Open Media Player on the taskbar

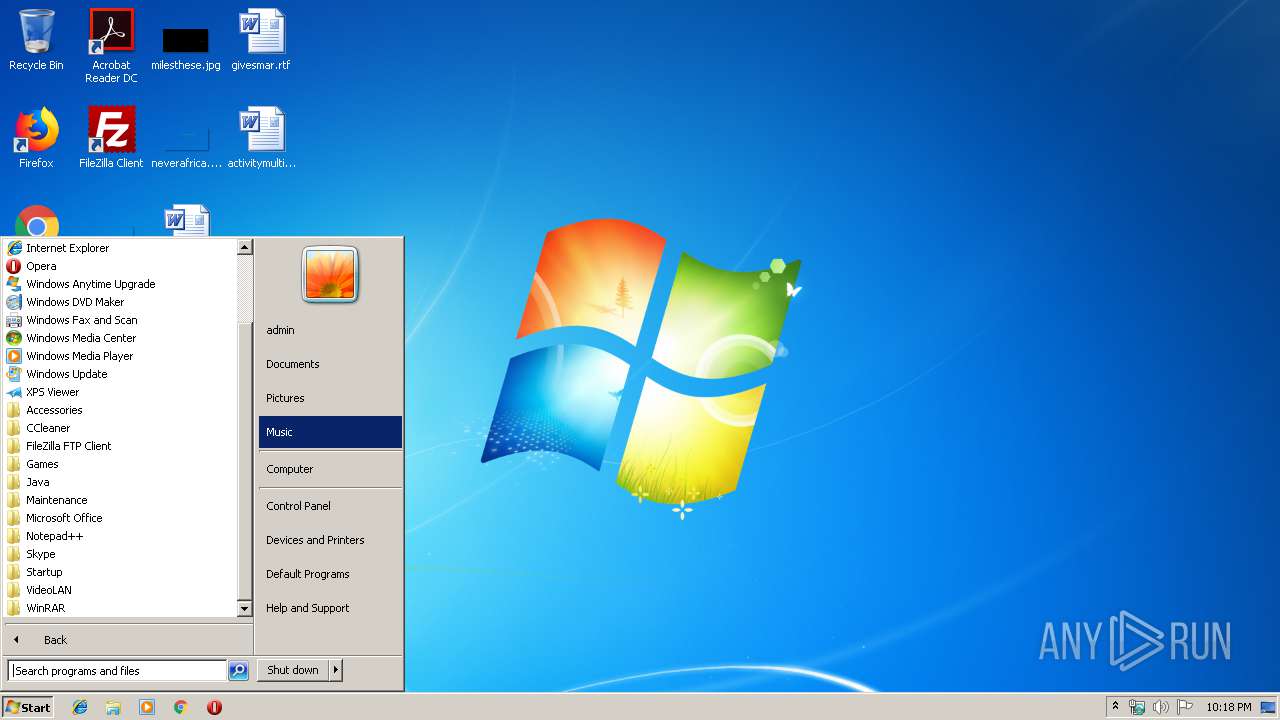tap(147, 707)
